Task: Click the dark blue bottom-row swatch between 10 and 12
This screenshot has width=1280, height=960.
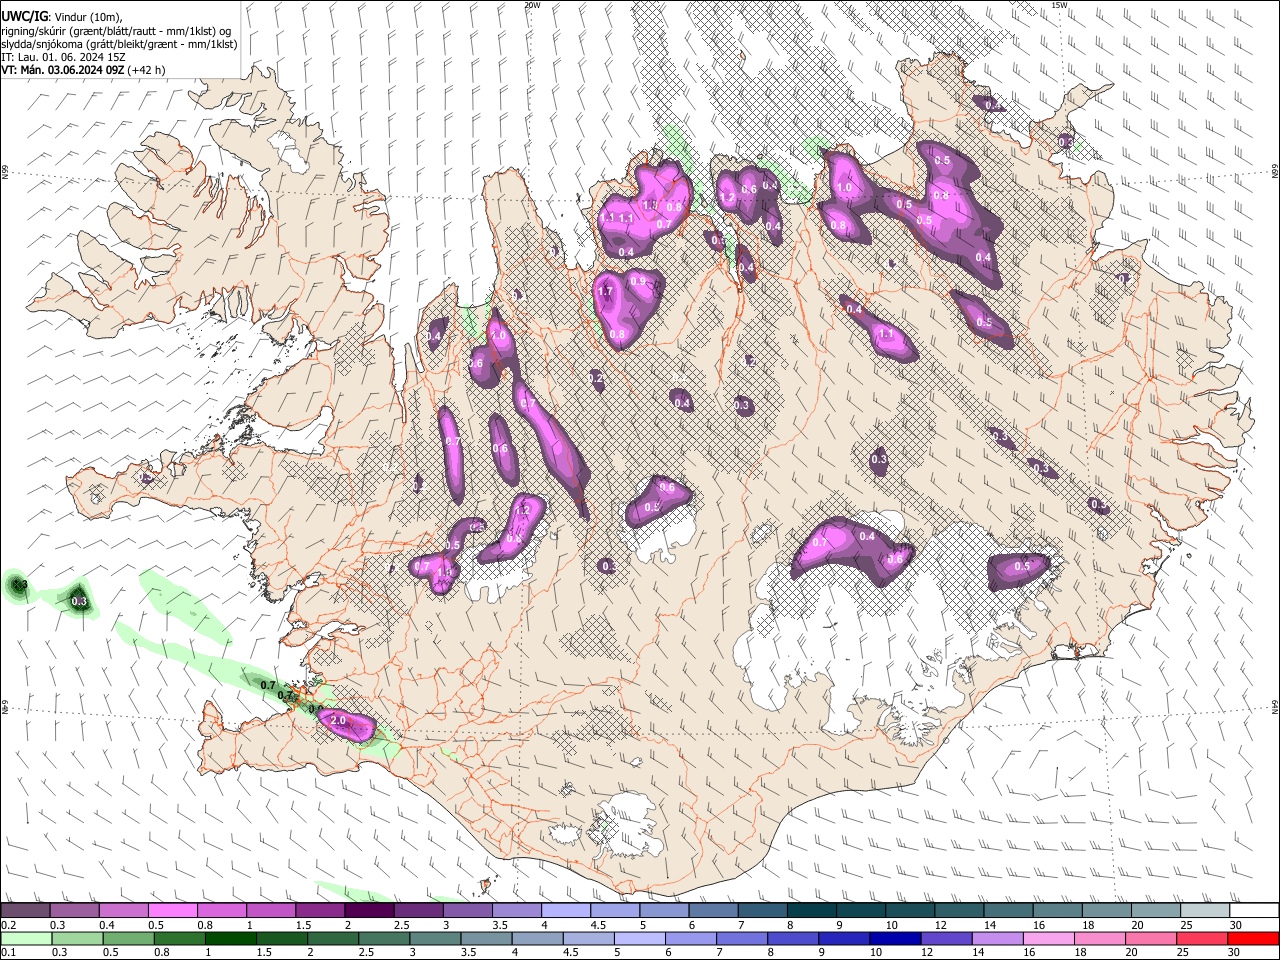Action: pos(896,938)
